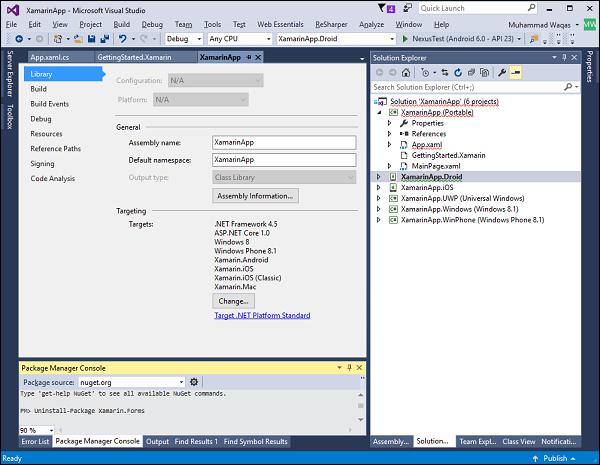Expand the References node
This screenshot has width=600, height=465.
click(x=389, y=134)
